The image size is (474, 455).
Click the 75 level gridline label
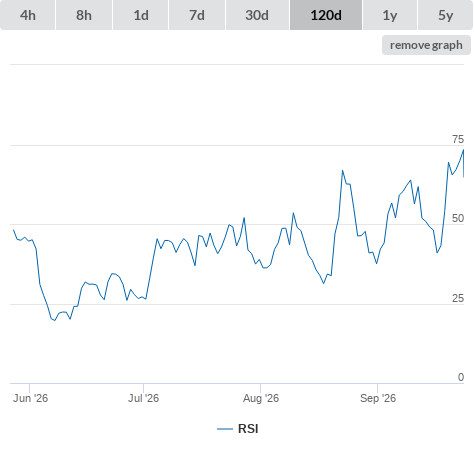458,139
